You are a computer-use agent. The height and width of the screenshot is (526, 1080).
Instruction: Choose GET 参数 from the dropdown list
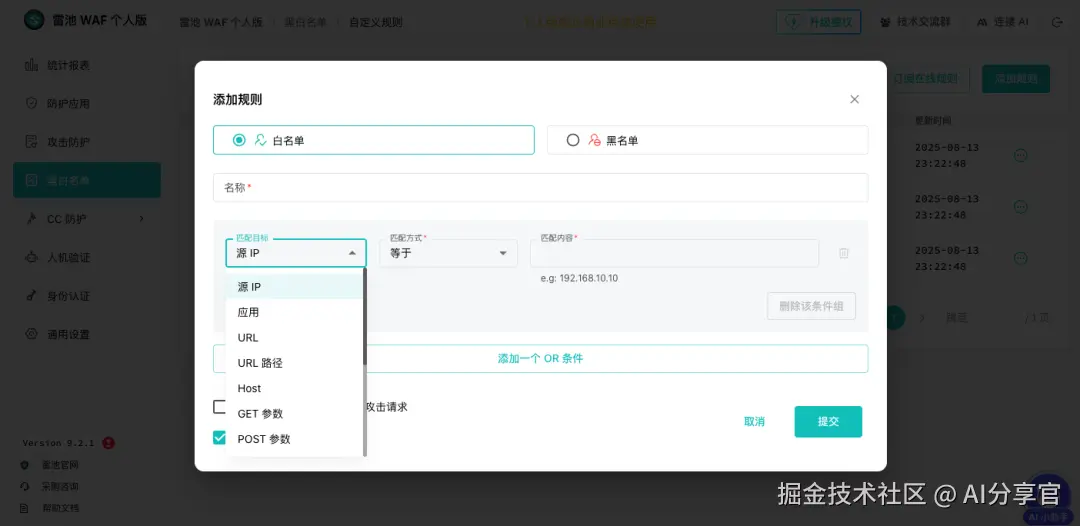pyautogui.click(x=294, y=414)
